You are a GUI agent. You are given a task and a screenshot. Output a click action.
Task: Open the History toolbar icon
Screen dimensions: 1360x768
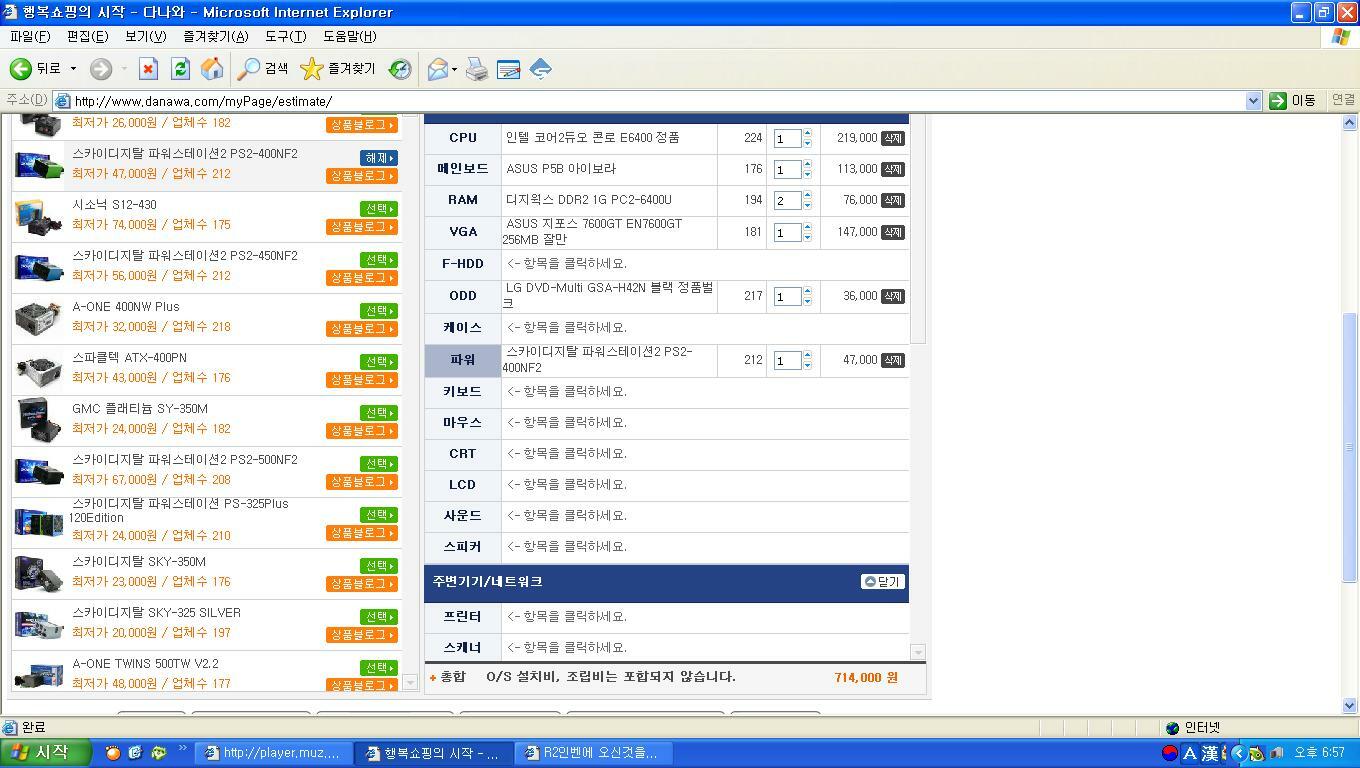click(400, 69)
